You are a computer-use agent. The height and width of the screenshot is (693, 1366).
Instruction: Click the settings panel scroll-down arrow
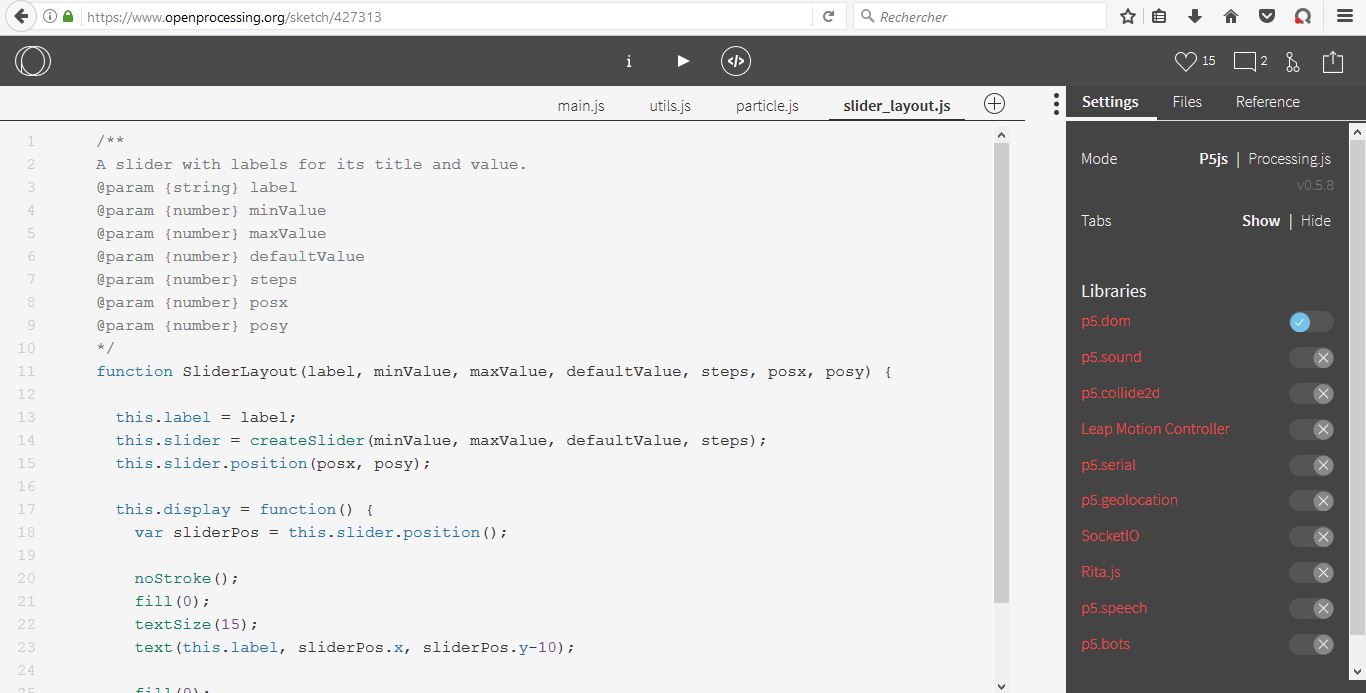pos(1357,672)
